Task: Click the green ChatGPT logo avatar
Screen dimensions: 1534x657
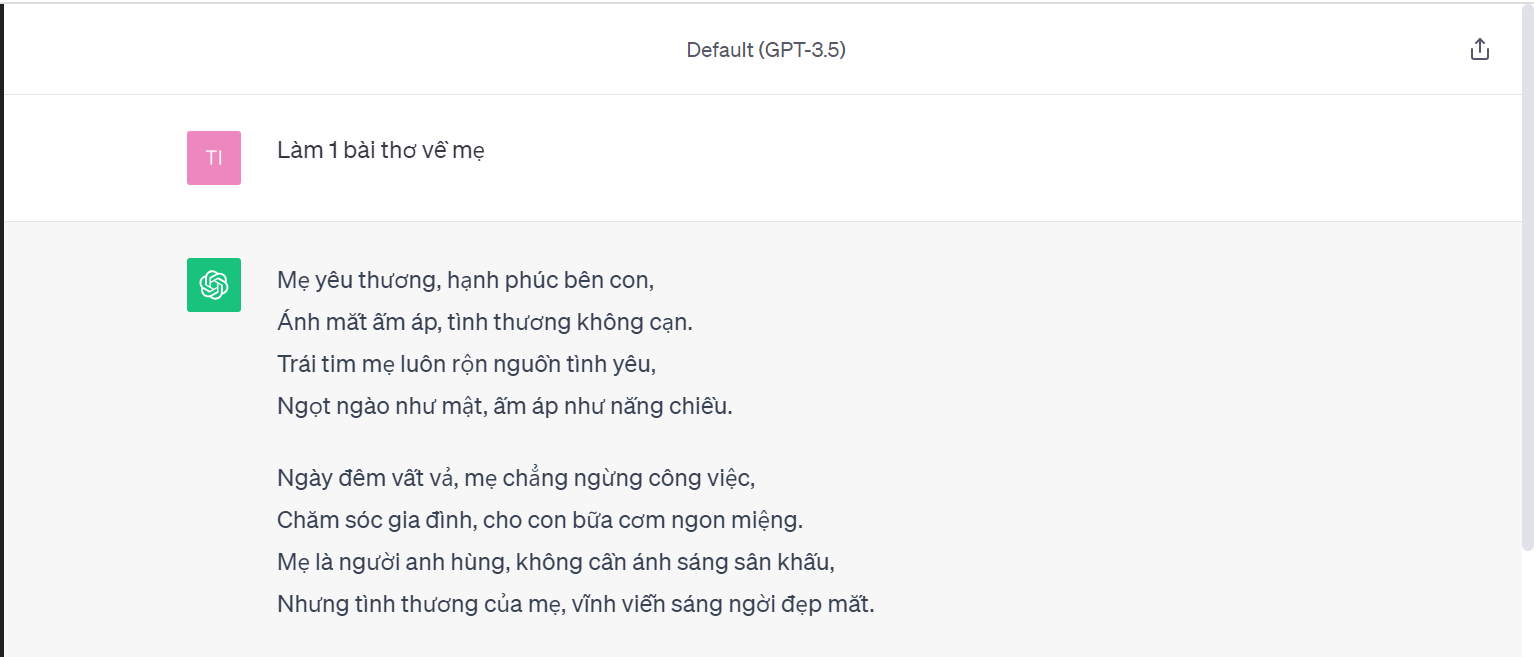Action: point(214,285)
